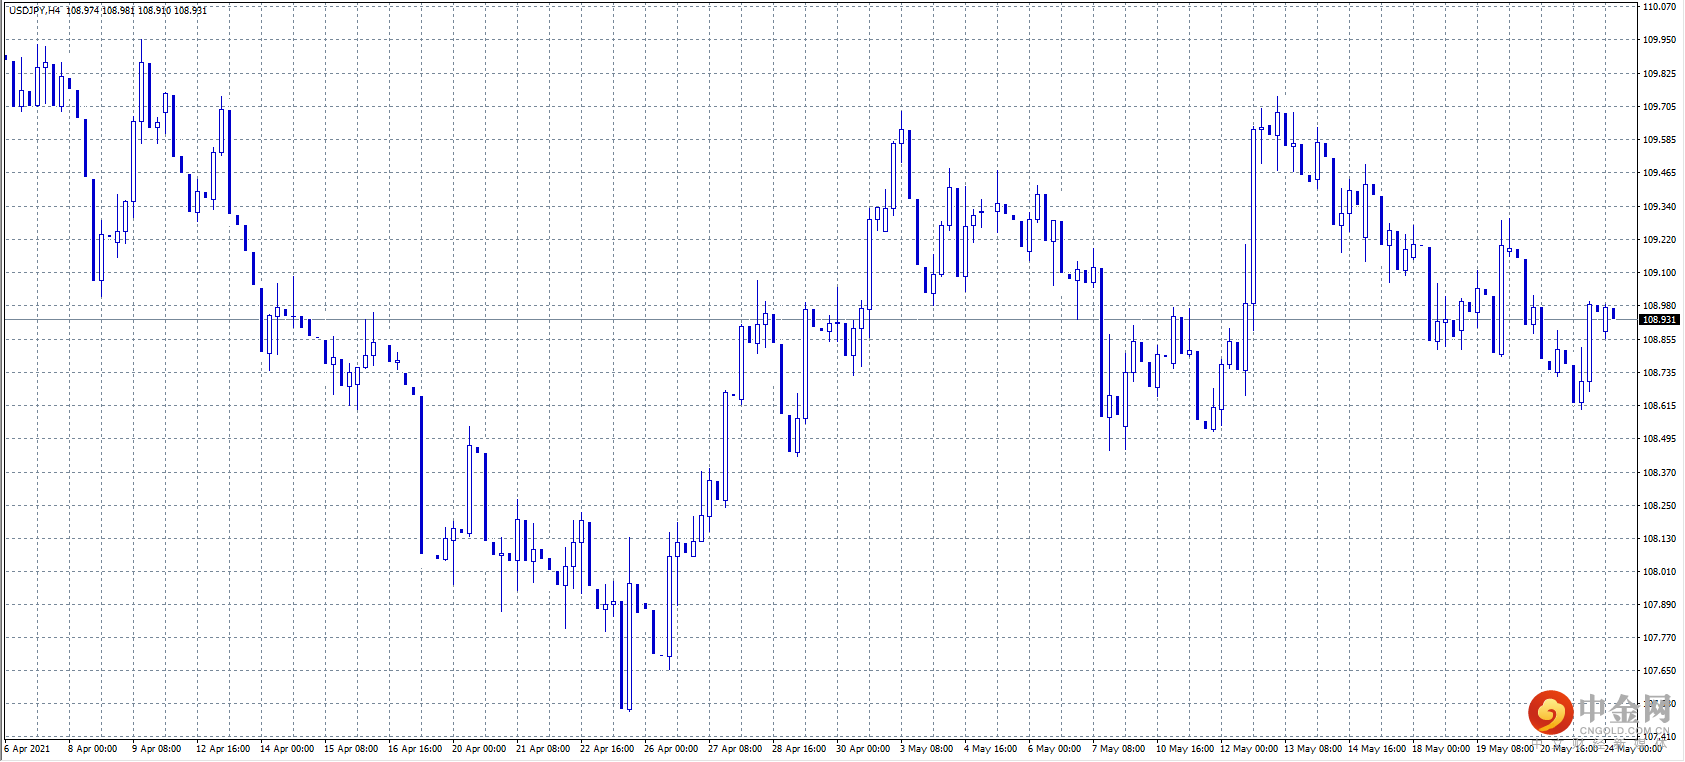Click the 14 May 16:00 time label

1377,749
